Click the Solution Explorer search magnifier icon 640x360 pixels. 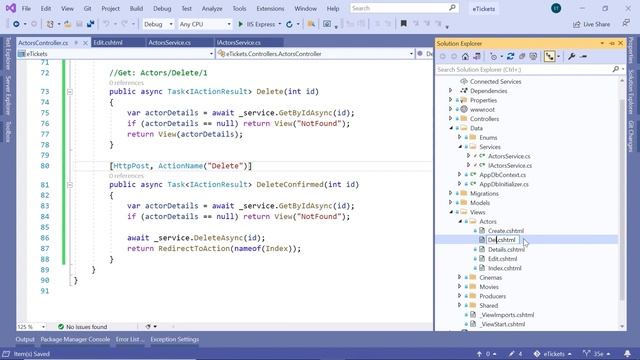pyautogui.click(x=616, y=69)
